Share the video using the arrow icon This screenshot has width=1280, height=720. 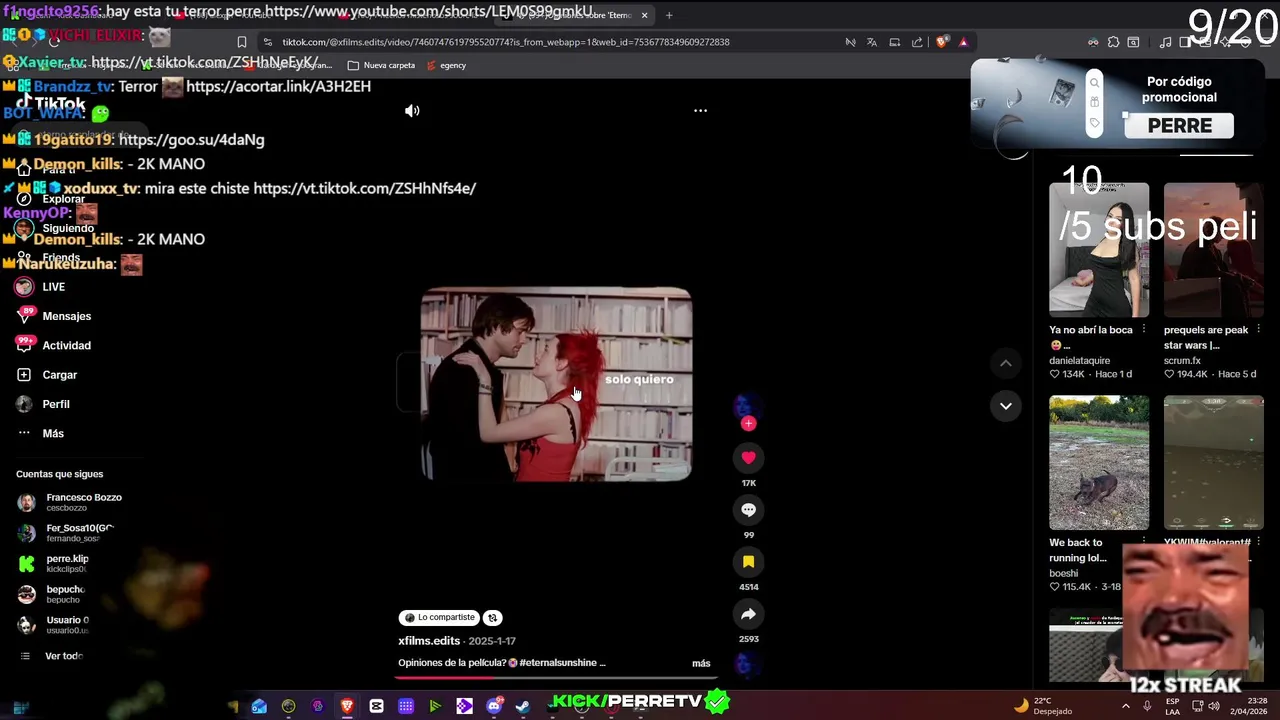(748, 614)
